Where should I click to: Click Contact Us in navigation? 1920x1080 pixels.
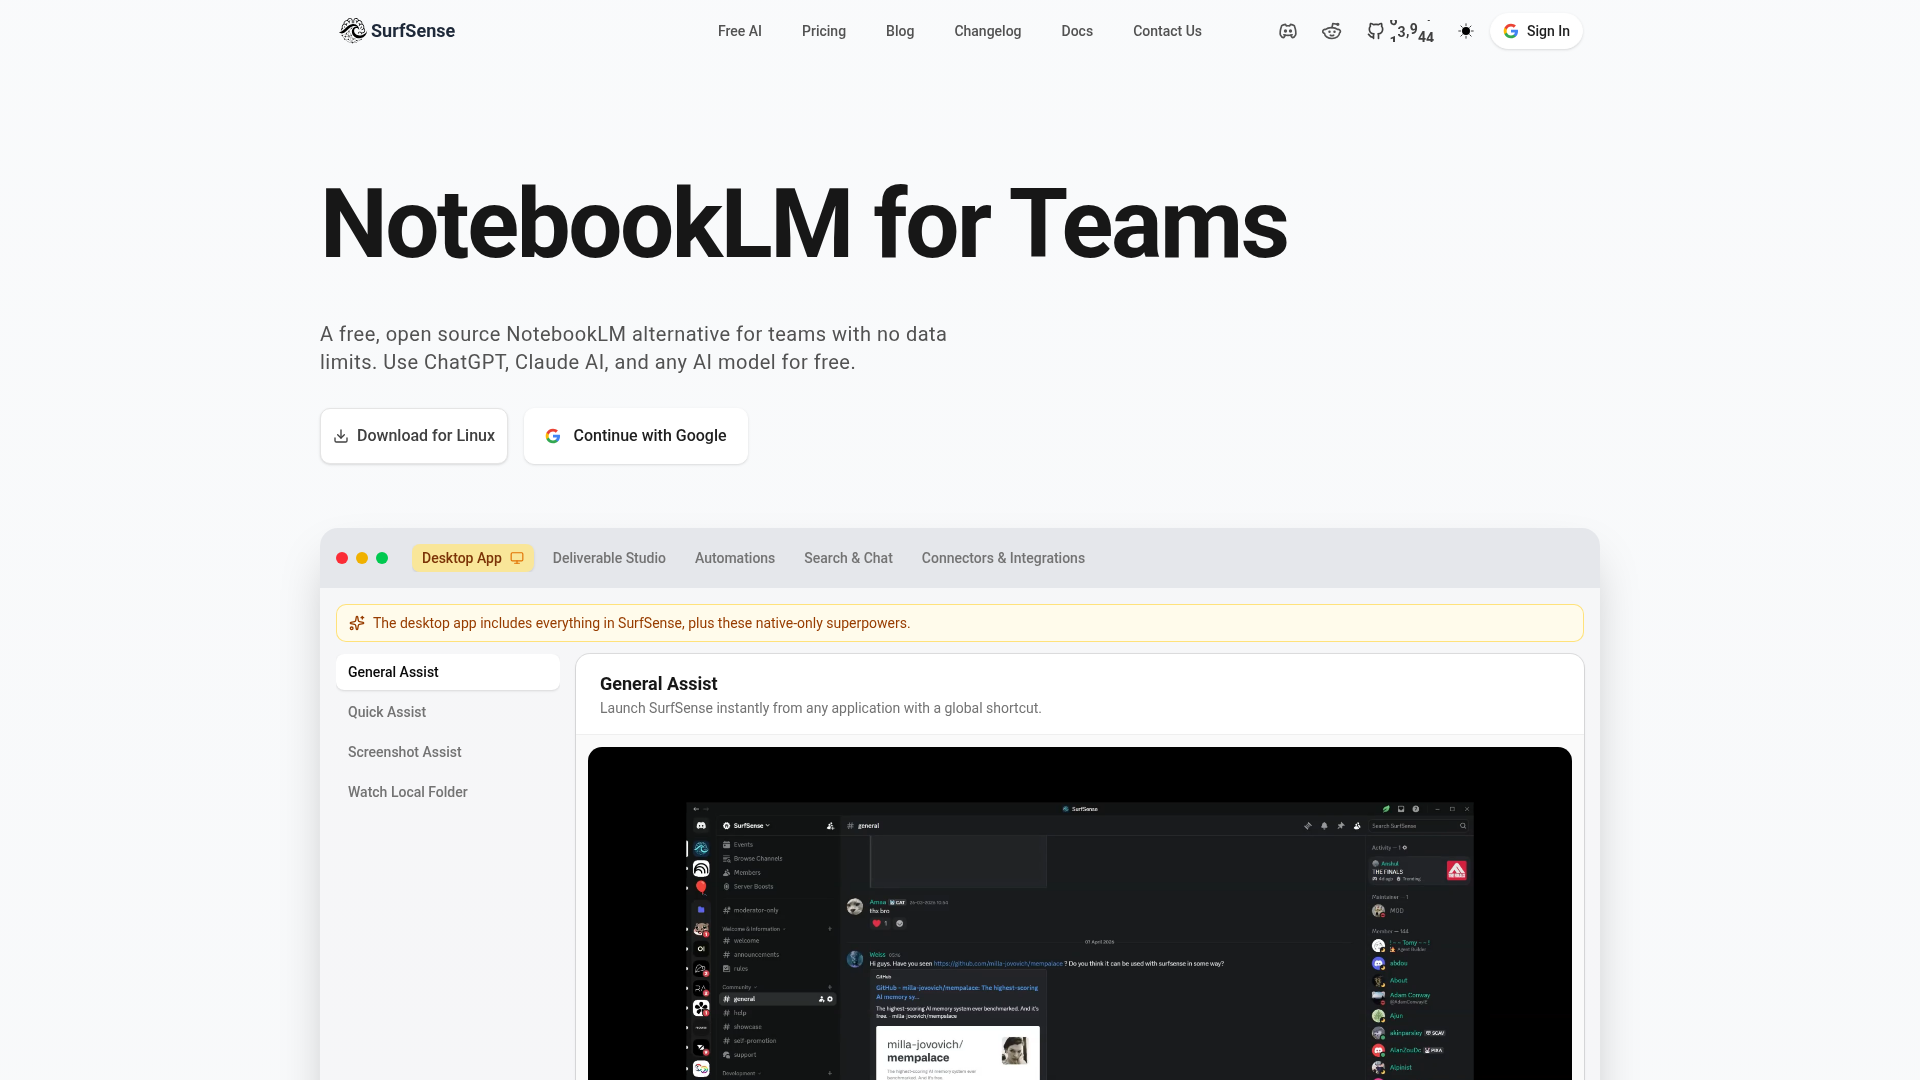[1167, 31]
